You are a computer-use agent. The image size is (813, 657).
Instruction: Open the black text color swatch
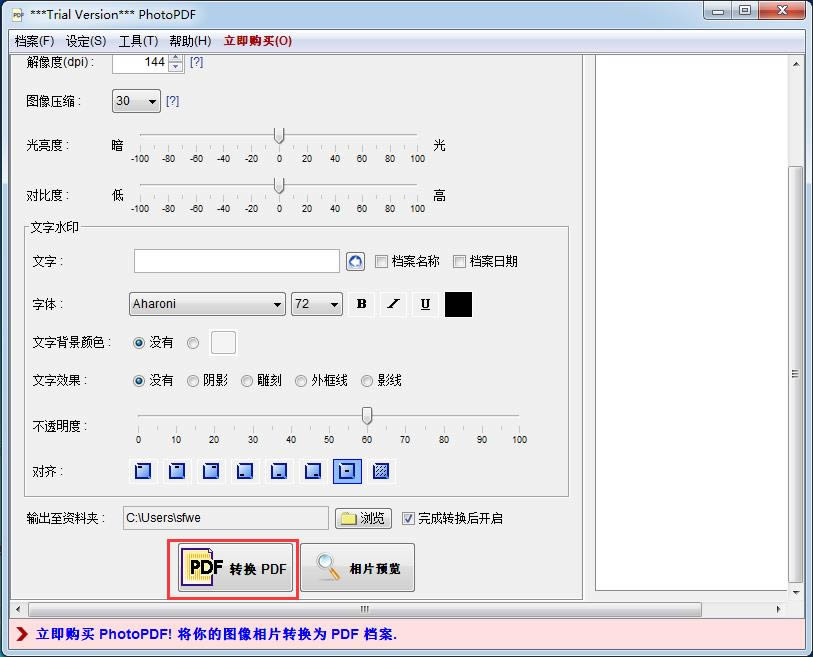coord(458,304)
